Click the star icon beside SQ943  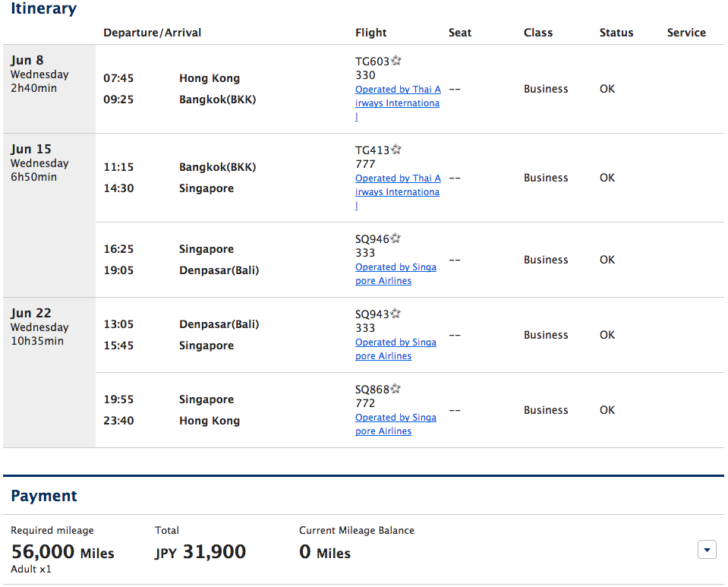pos(395,313)
